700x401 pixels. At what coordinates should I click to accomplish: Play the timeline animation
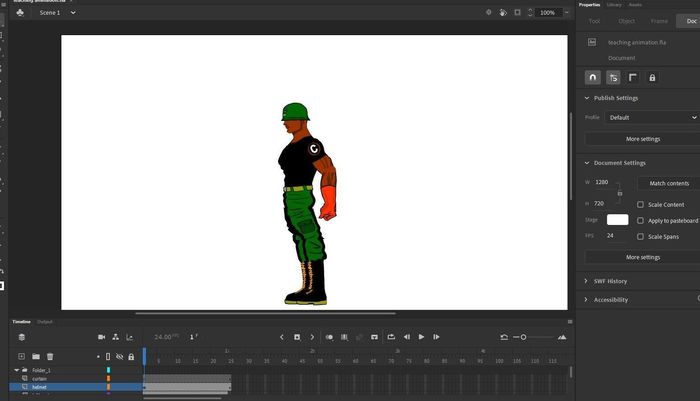coord(421,337)
